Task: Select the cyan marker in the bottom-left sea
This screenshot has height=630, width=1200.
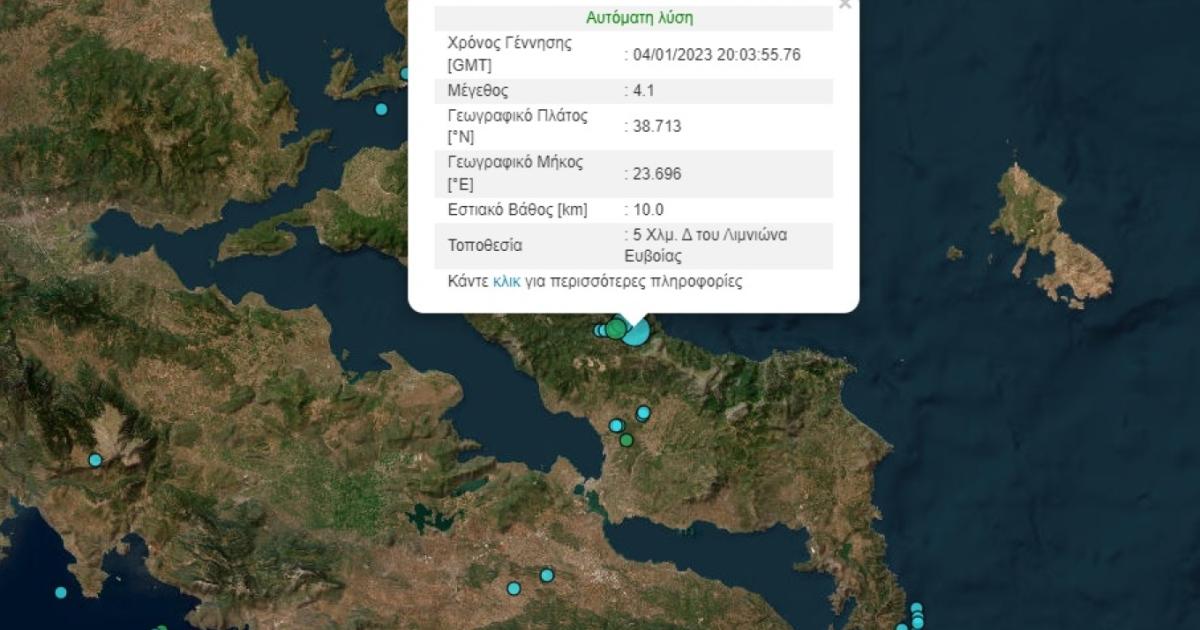Action: (61, 592)
